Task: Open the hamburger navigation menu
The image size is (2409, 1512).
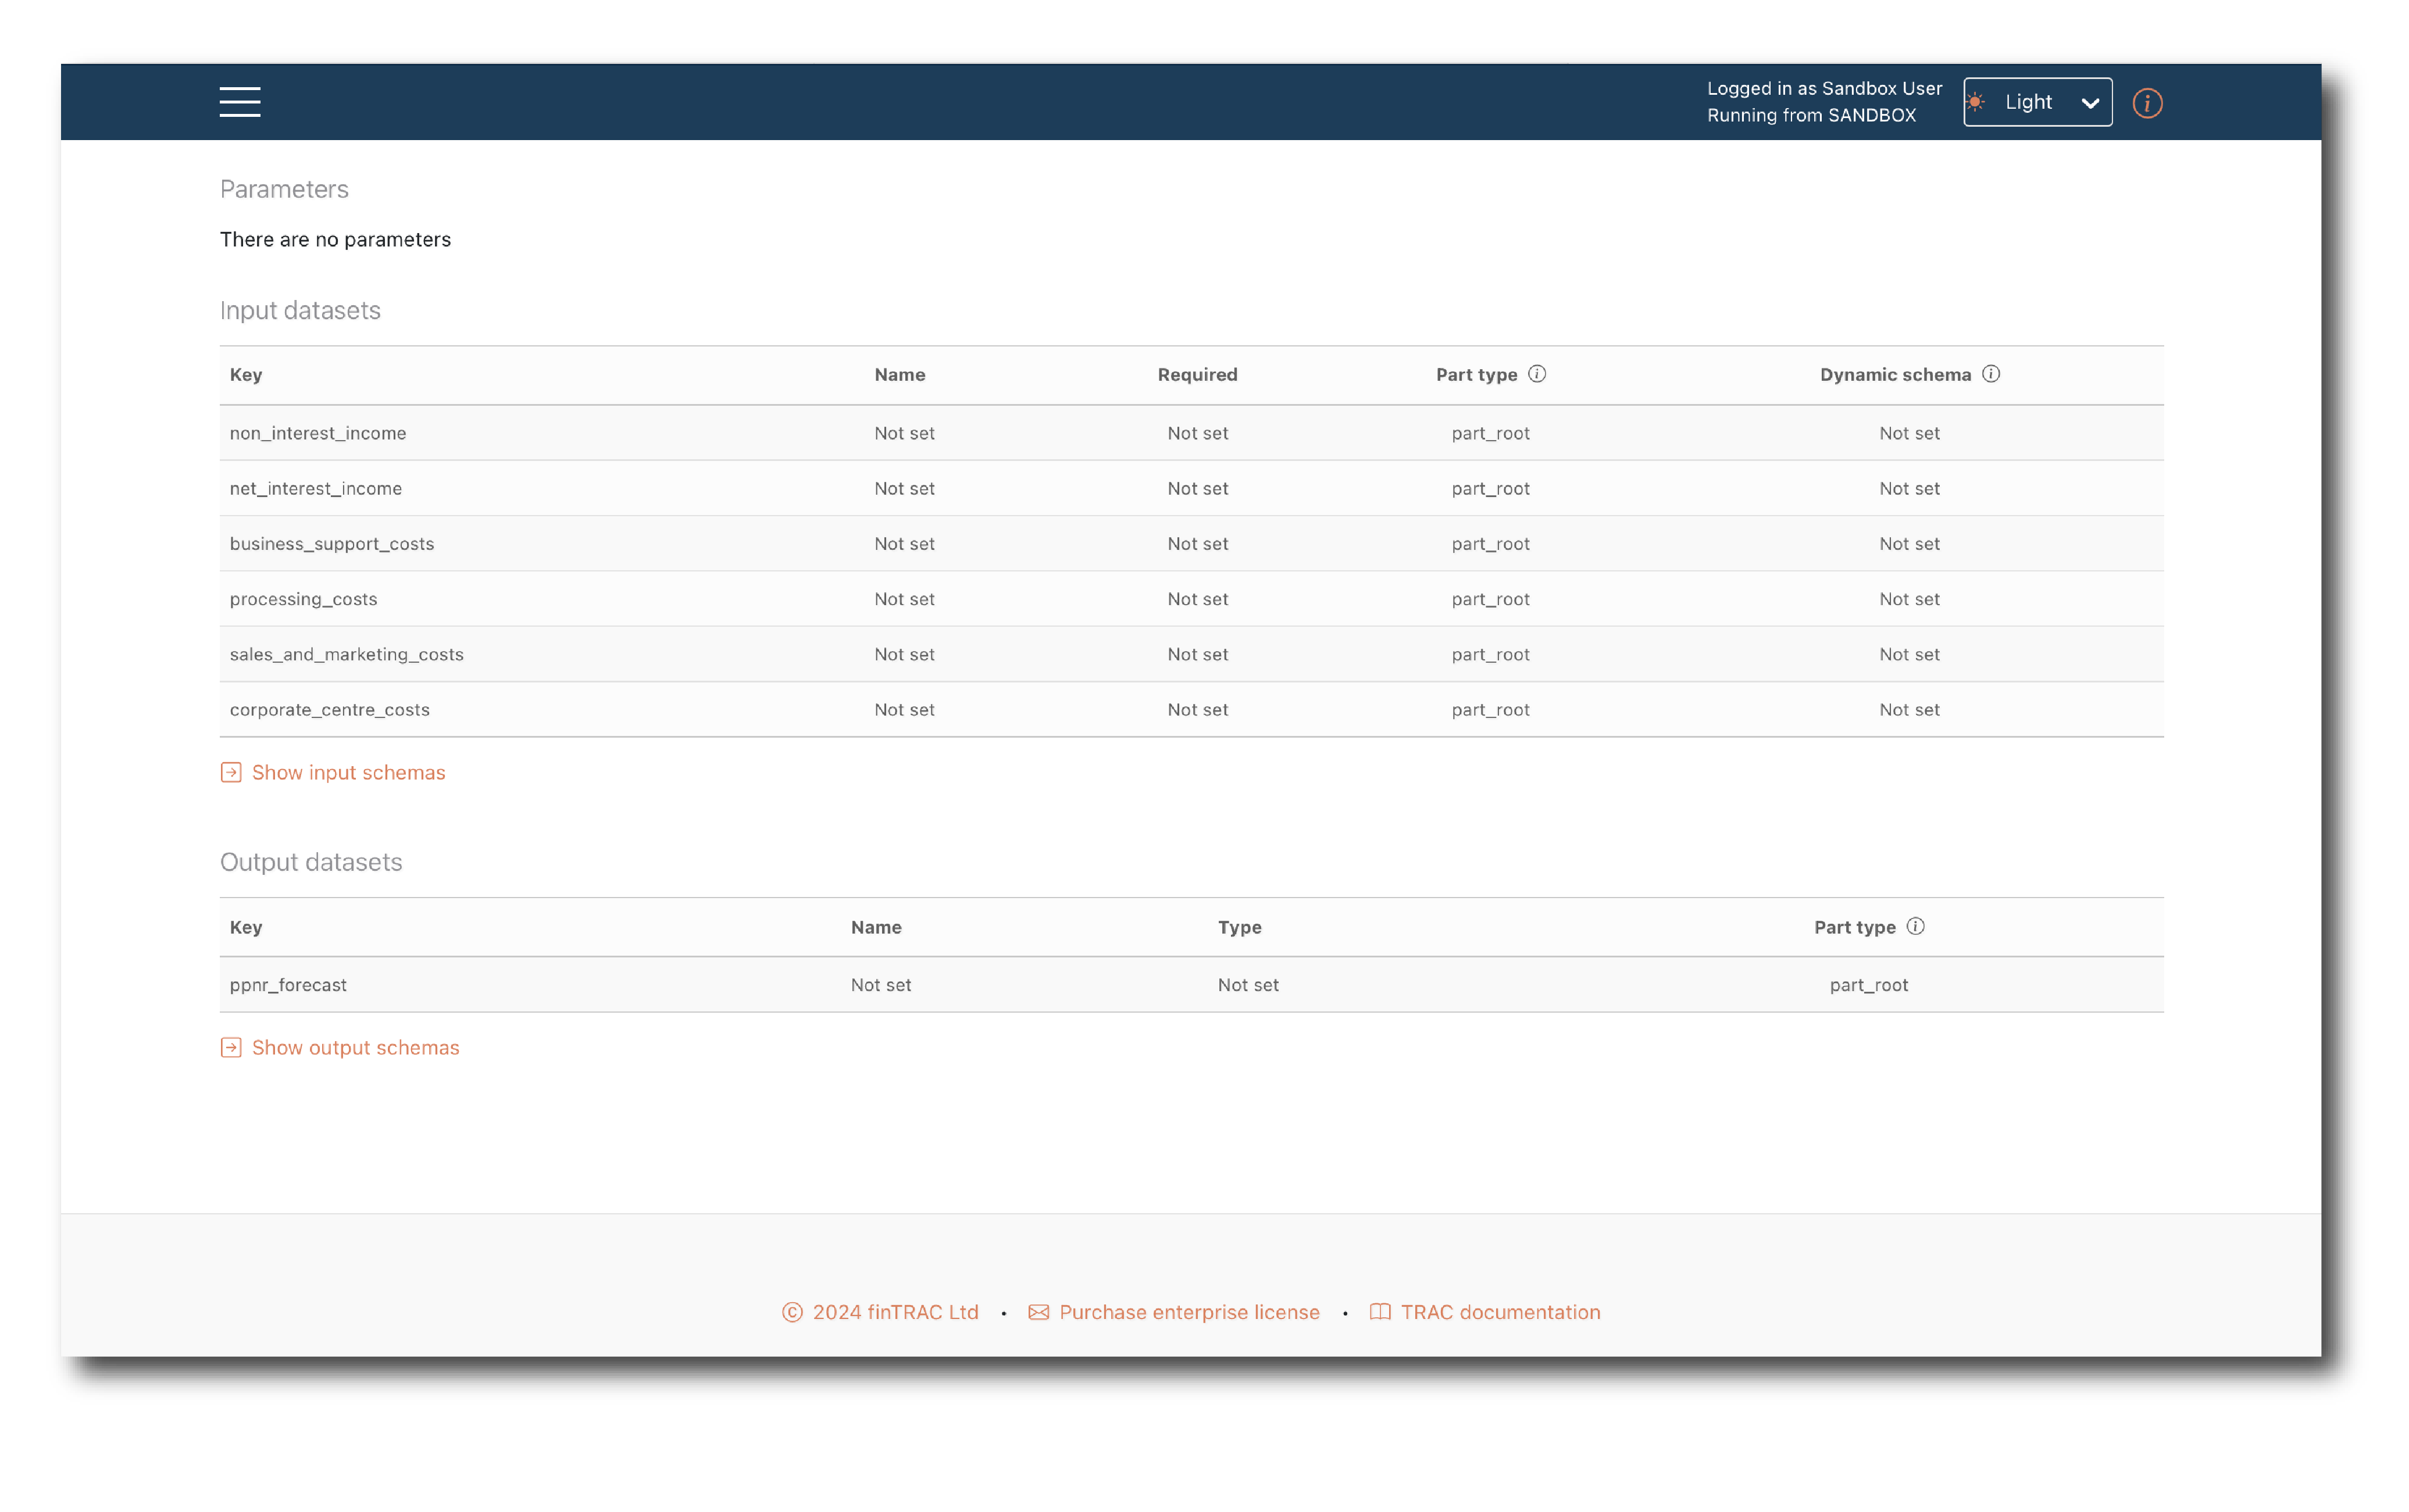Action: [240, 102]
